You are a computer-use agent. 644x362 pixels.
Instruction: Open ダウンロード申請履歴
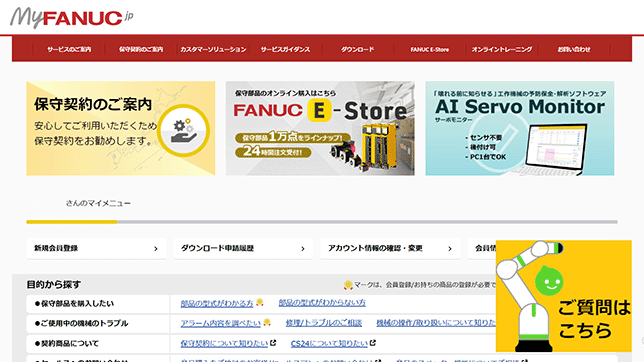coord(243,248)
